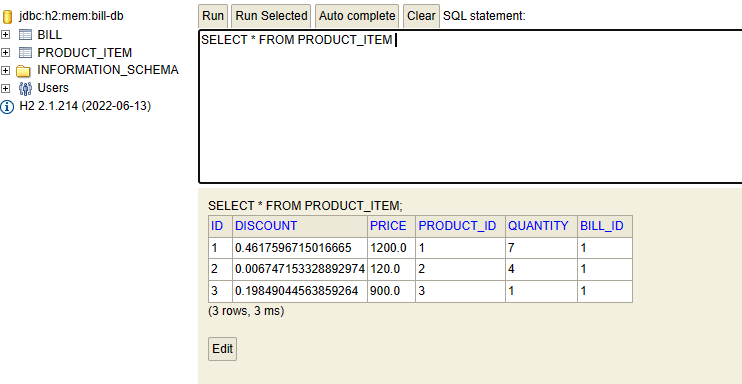Click the Edit button below results
742x384 pixels.
click(222, 349)
